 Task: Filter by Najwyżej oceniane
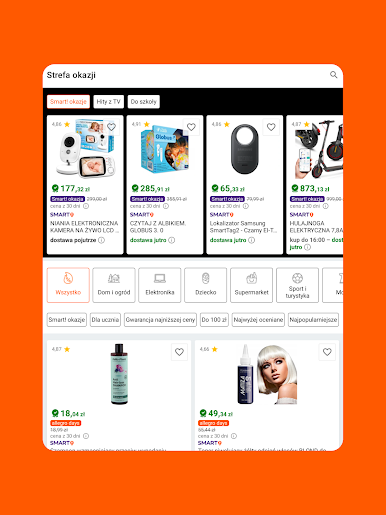pyautogui.click(x=258, y=320)
